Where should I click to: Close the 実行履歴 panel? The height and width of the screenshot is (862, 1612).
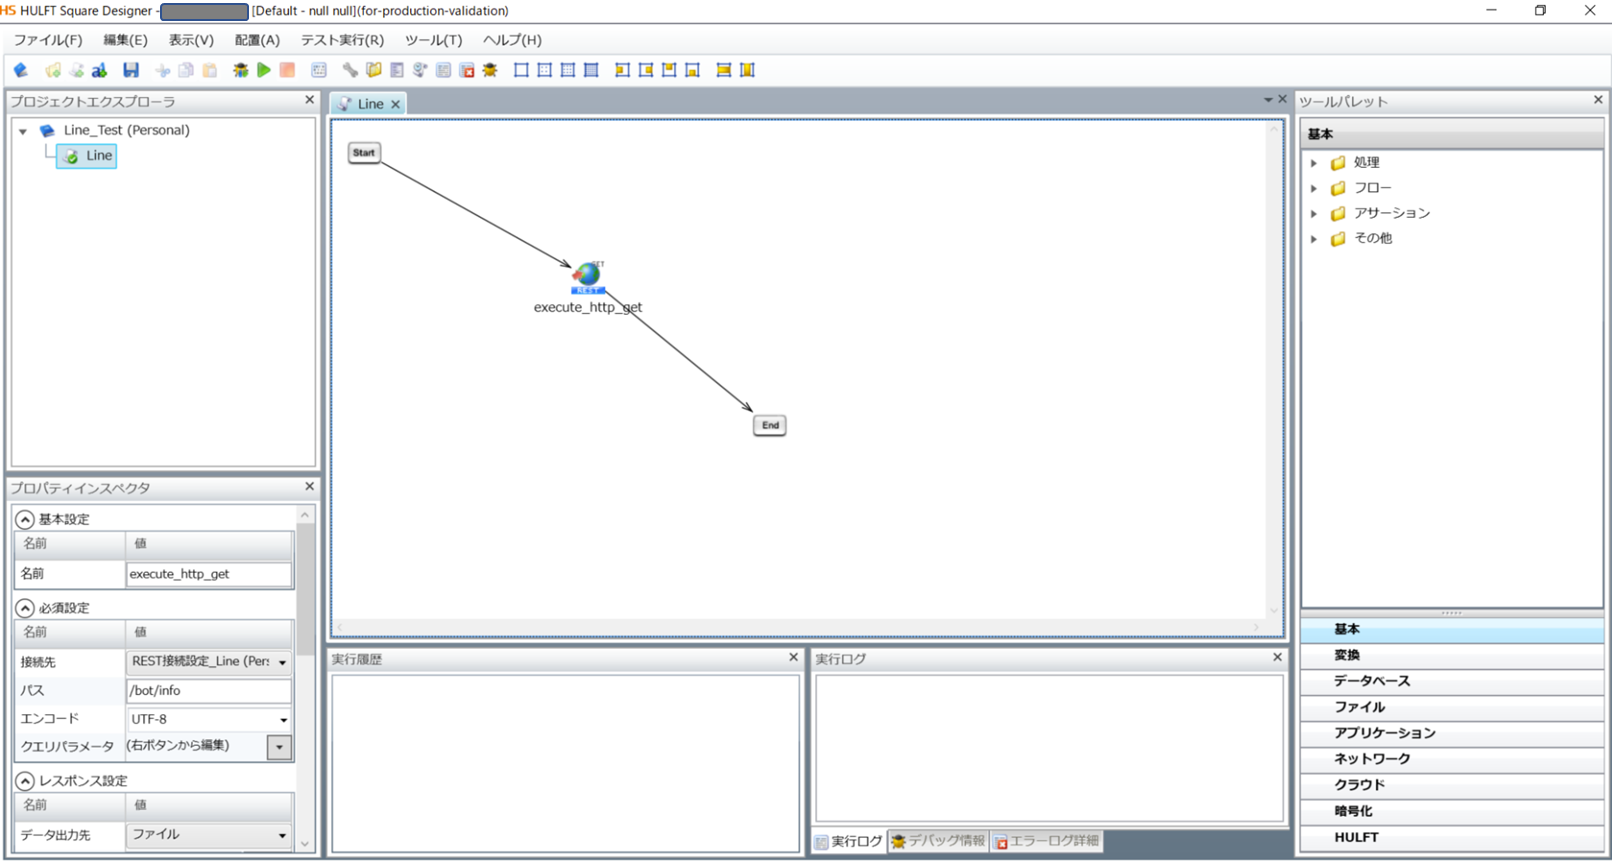pos(793,658)
